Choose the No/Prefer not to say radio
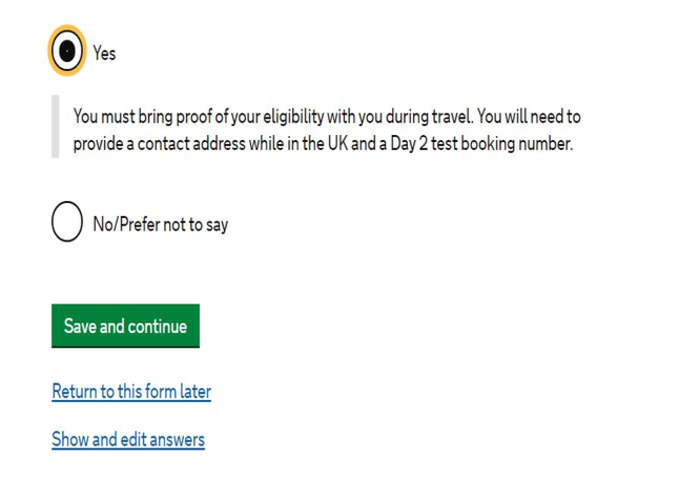 [66, 223]
